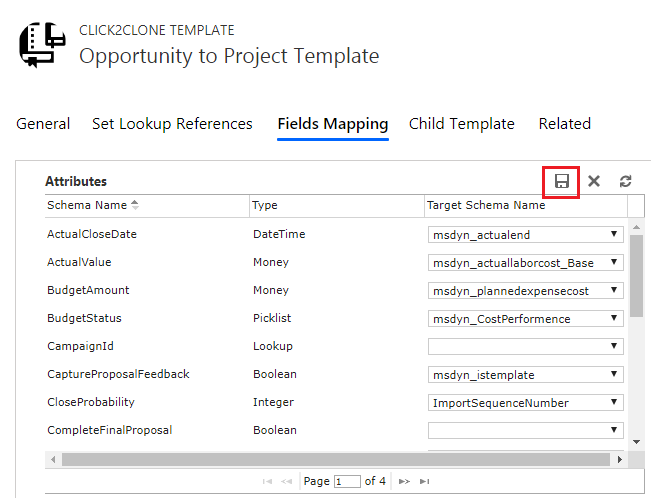Click the Click2Clone template logo icon
Image resolution: width=651 pixels, height=498 pixels.
pos(42,44)
